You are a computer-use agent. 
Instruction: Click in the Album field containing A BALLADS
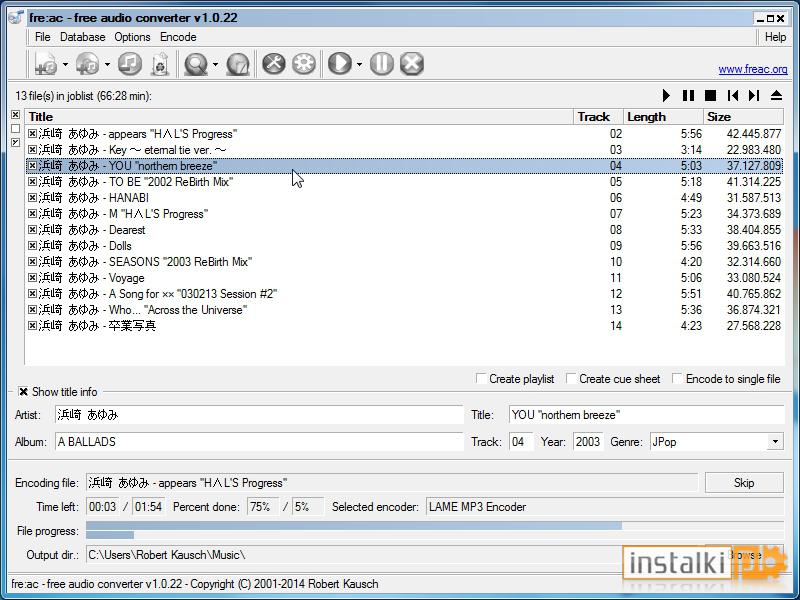pyautogui.click(x=259, y=442)
